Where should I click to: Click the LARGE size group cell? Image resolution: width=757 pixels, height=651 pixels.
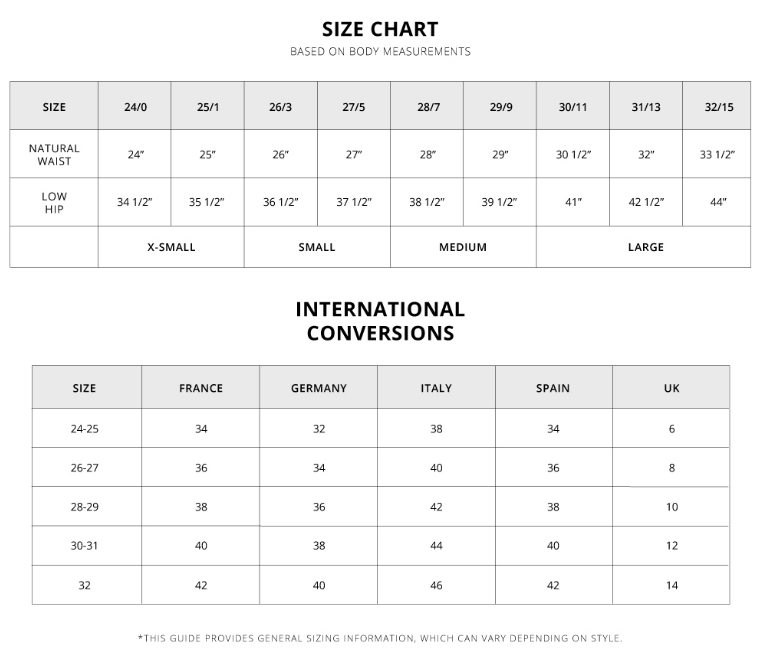click(x=645, y=247)
